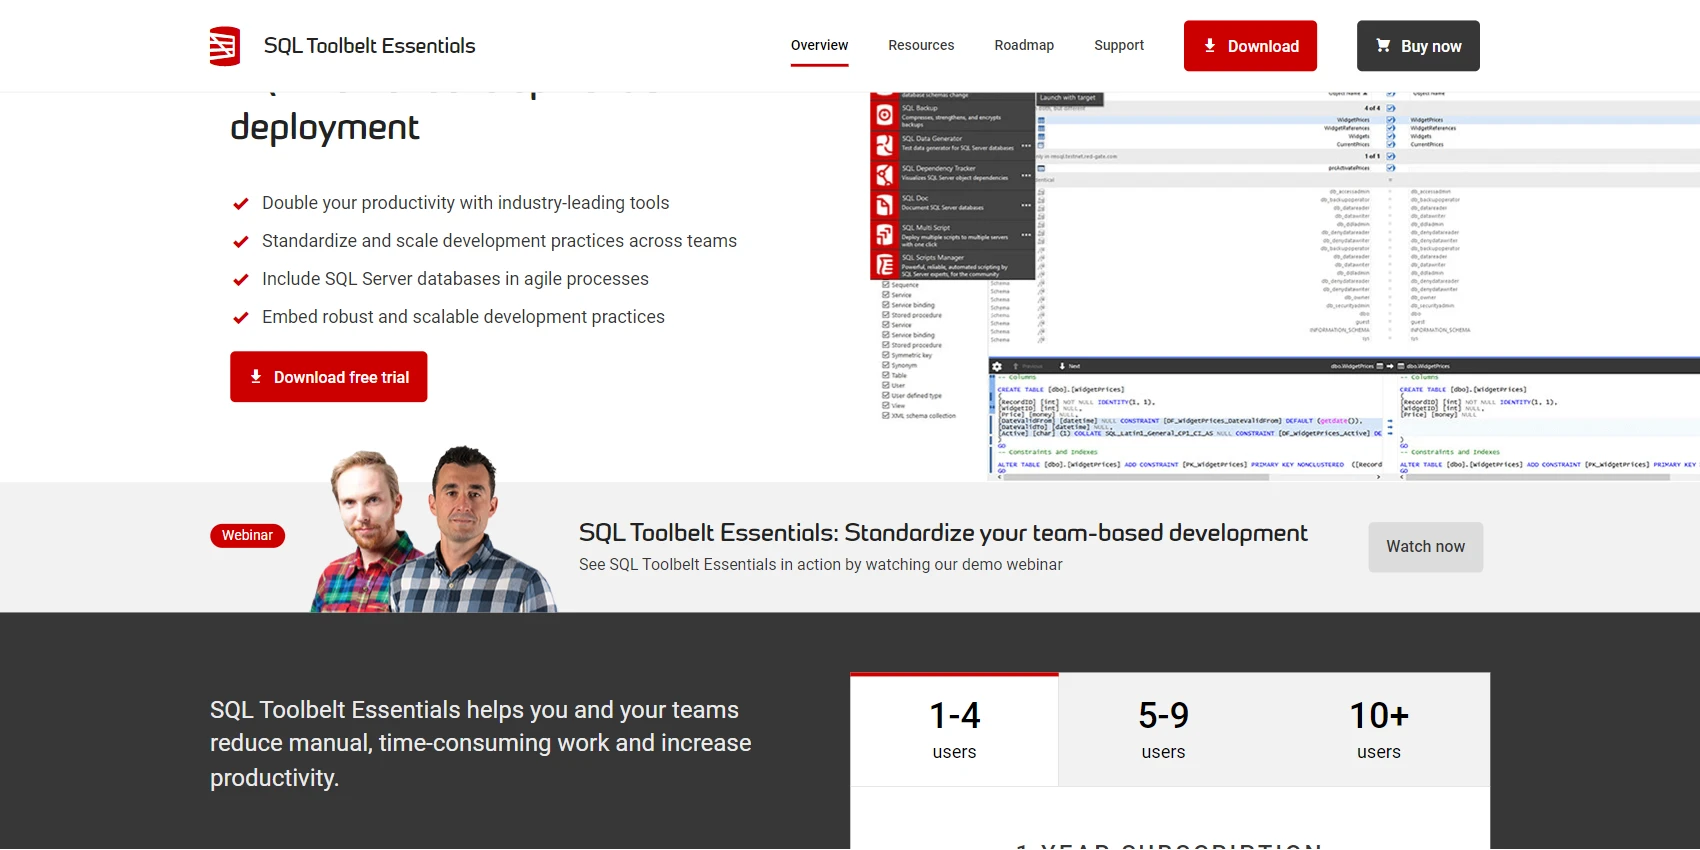Screen dimensions: 1700x850
Task: Open the ellipsis menu for SQL Data Generator
Action: coord(1026,146)
